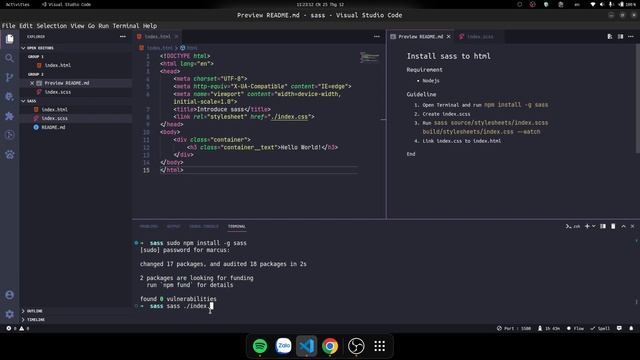Open the Extensions view
This screenshot has height=360, width=640.
pos(9,116)
